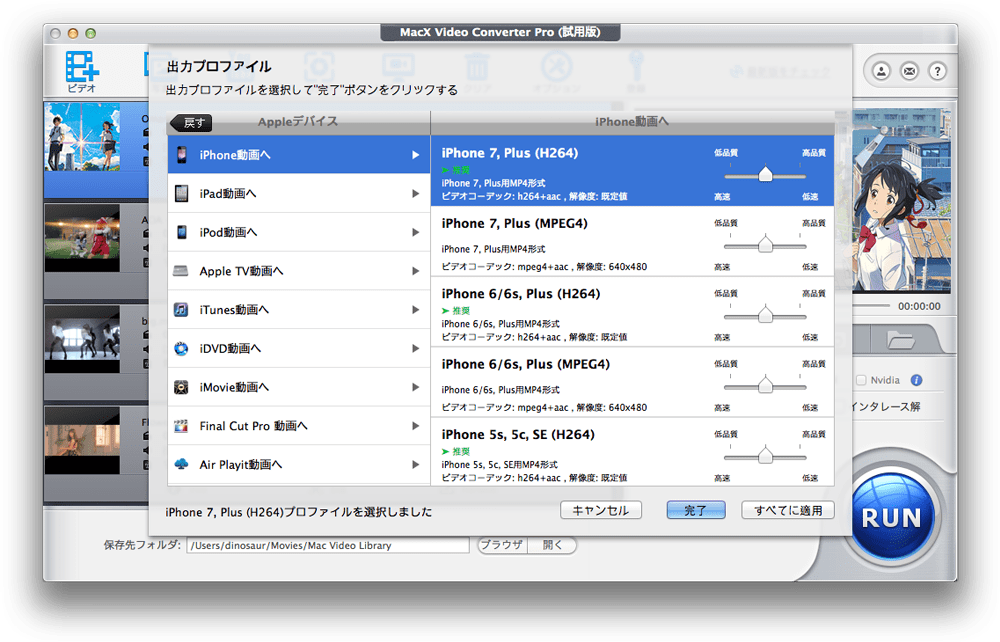Click the MacX Video Converter Pro window title

tap(500, 32)
